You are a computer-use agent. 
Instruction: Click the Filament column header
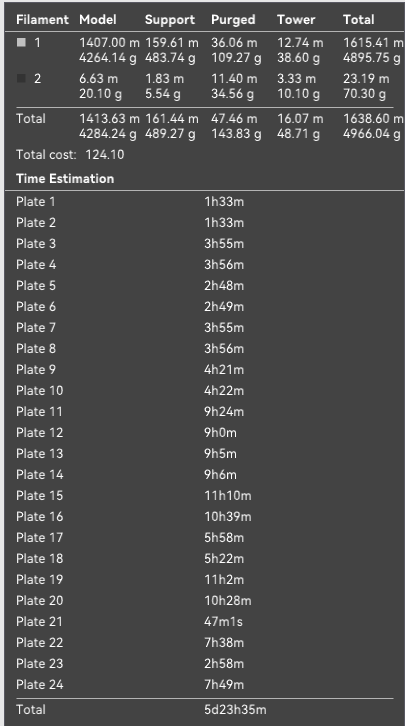tap(42, 19)
